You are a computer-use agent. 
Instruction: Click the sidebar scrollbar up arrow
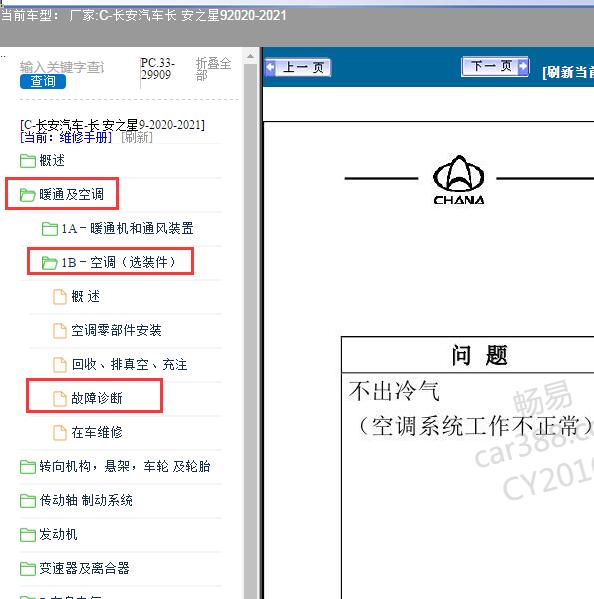click(251, 56)
